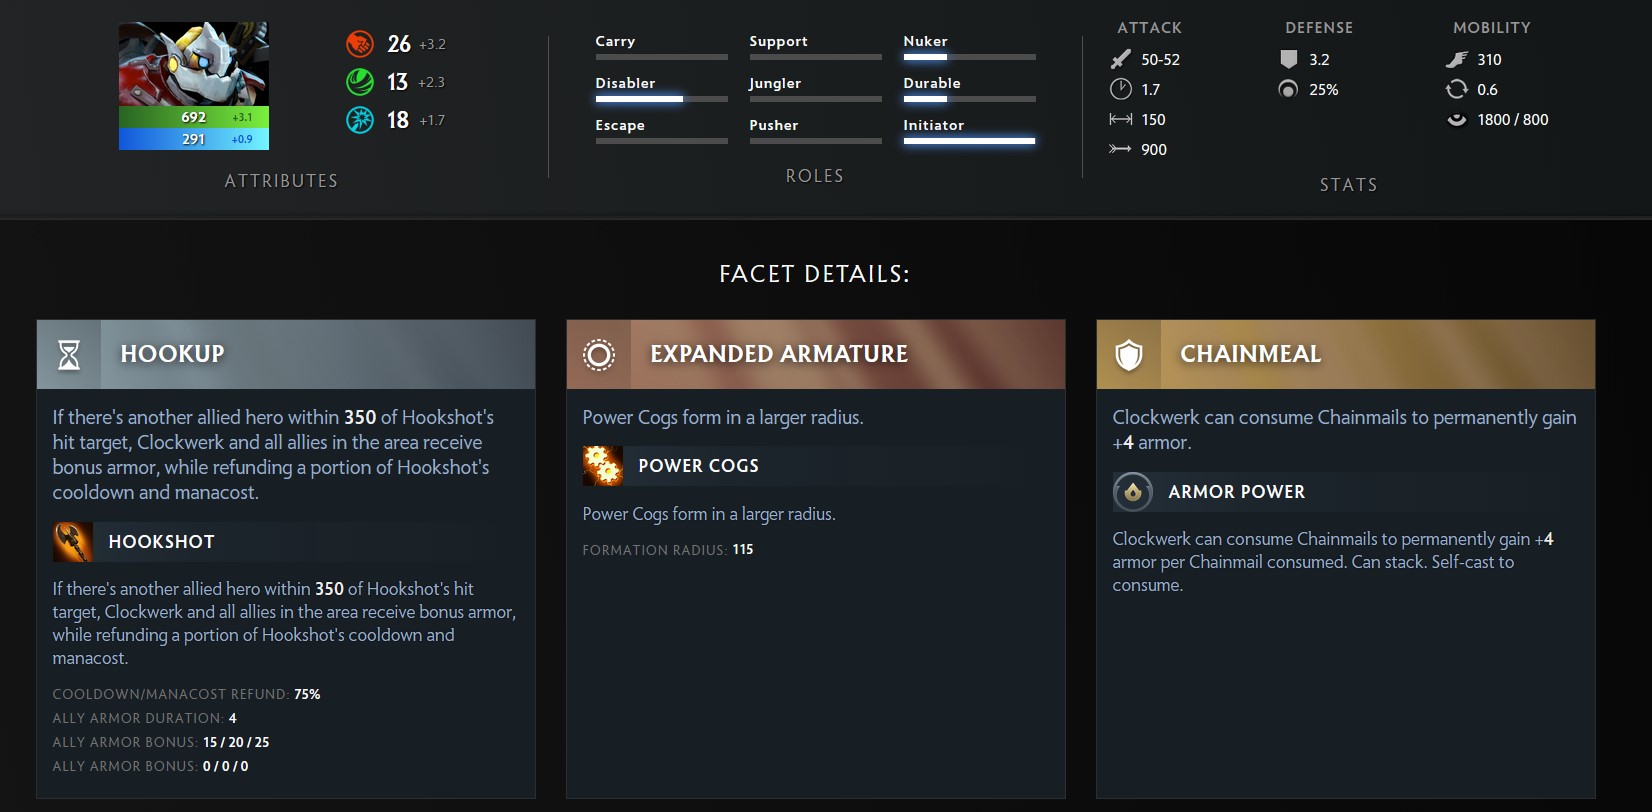The image size is (1652, 812).
Task: Click the ALLY ARMOR DURATION 4 line
Action: [145, 718]
